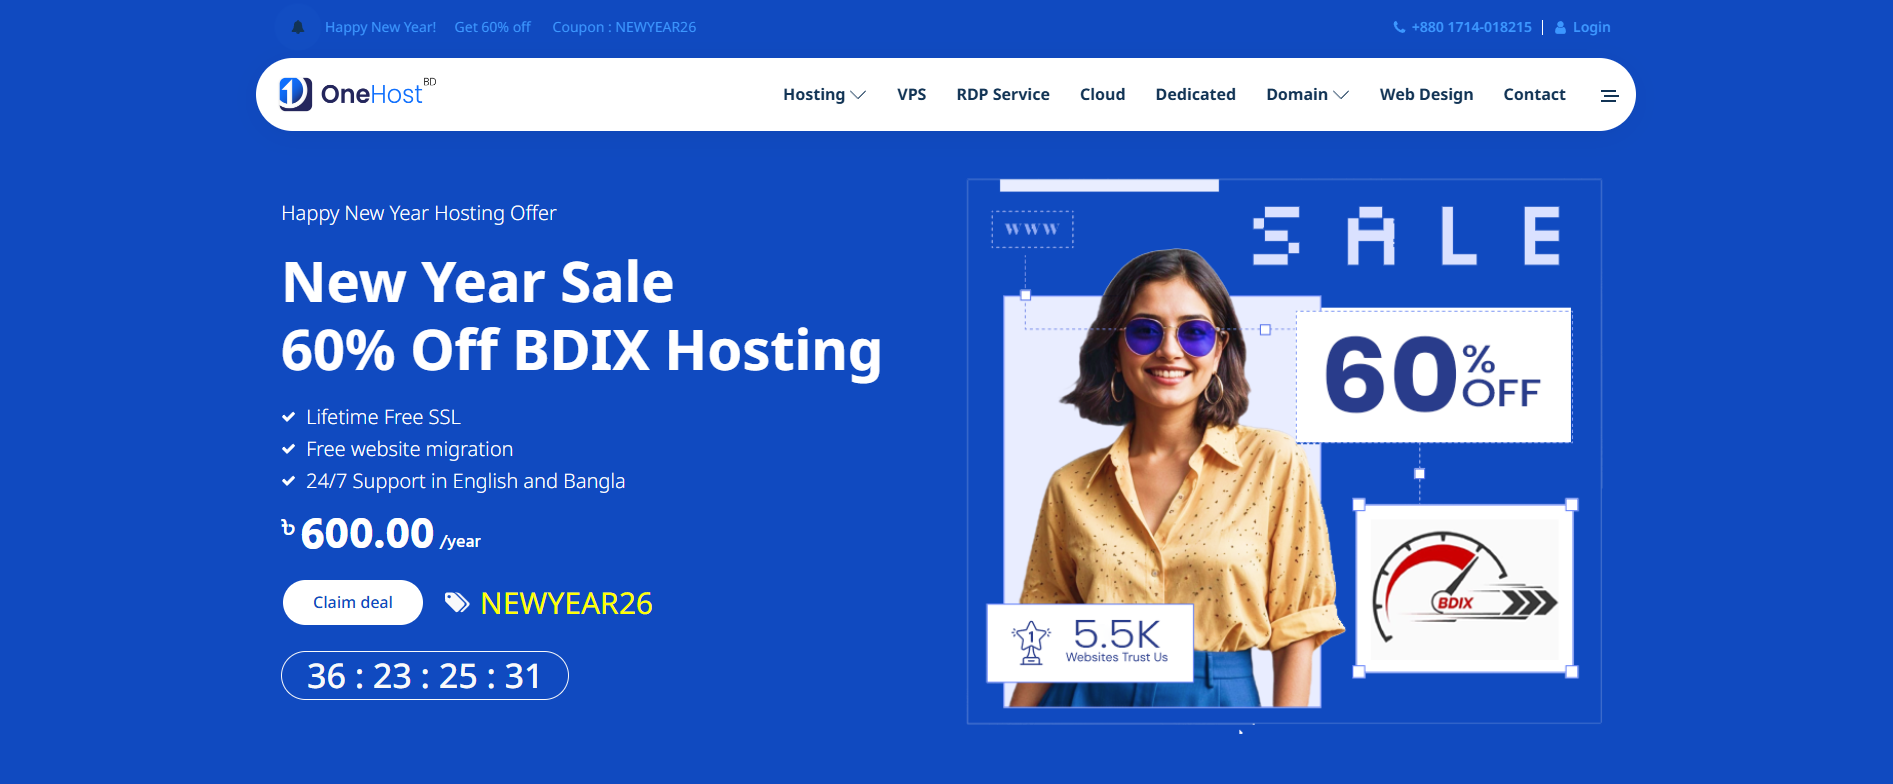Go to the Cloud menu item
This screenshot has height=784, width=1893.
pyautogui.click(x=1102, y=94)
